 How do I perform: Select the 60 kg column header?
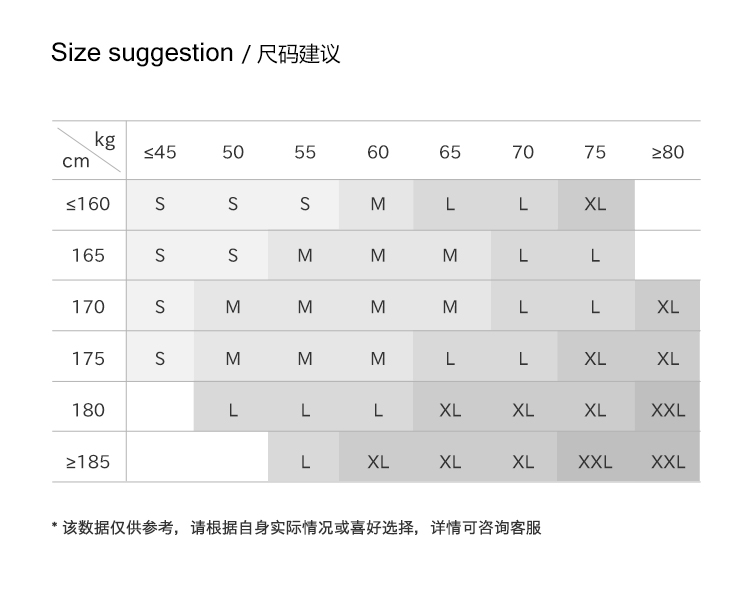tap(378, 152)
